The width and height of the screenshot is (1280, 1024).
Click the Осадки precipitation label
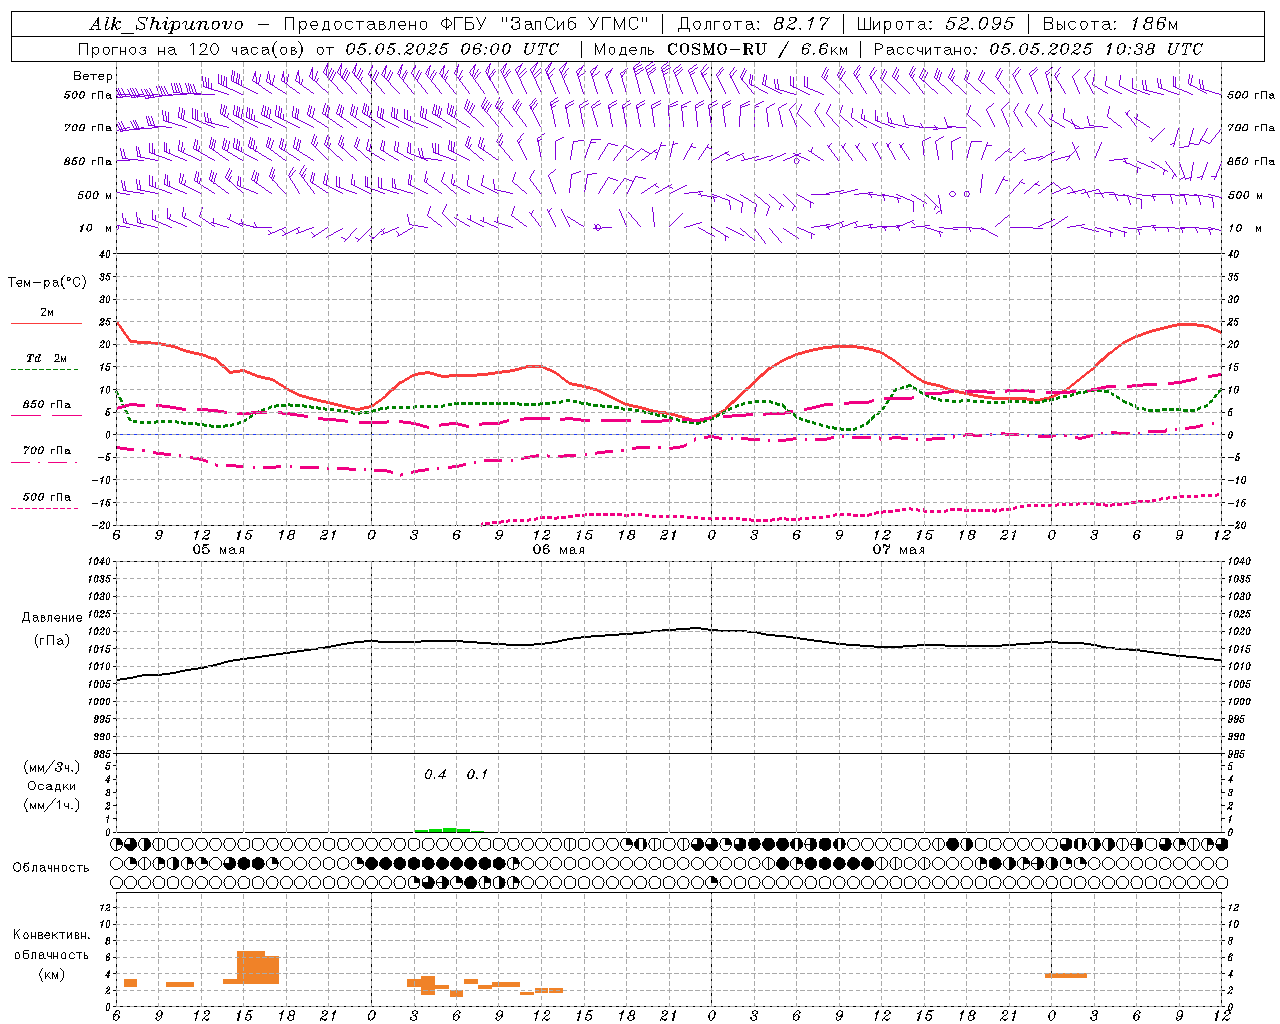coord(51,786)
